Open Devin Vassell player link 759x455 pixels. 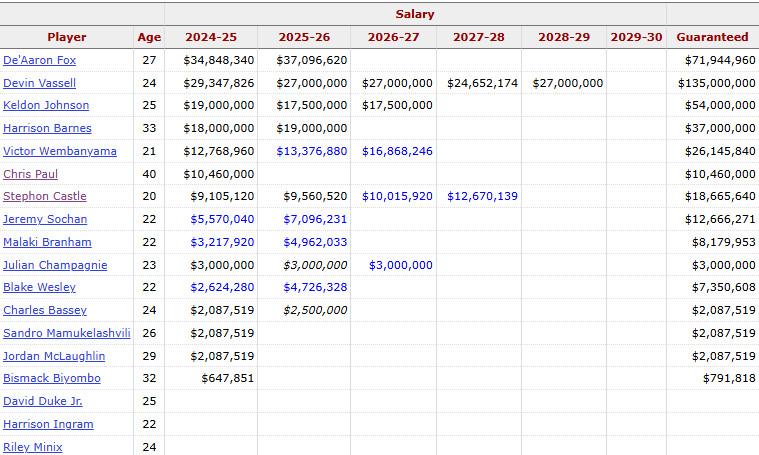39,83
